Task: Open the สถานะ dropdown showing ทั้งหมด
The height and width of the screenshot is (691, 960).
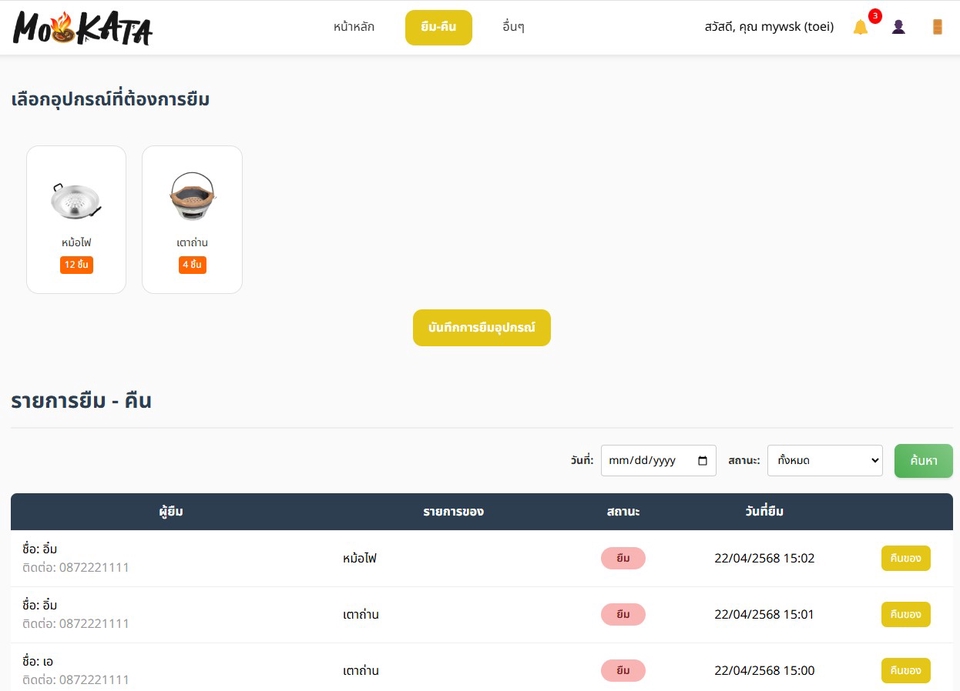Action: pyautogui.click(x=824, y=460)
